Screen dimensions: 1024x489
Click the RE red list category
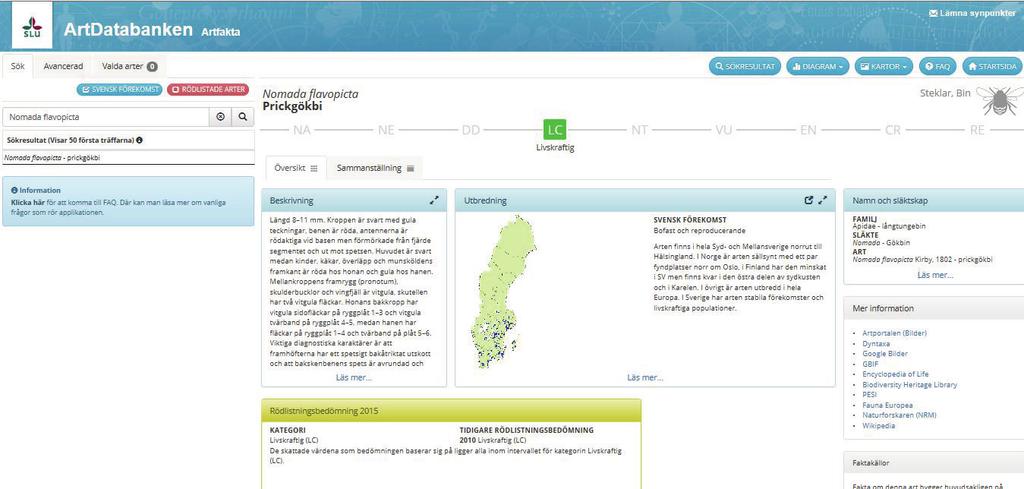click(x=977, y=130)
